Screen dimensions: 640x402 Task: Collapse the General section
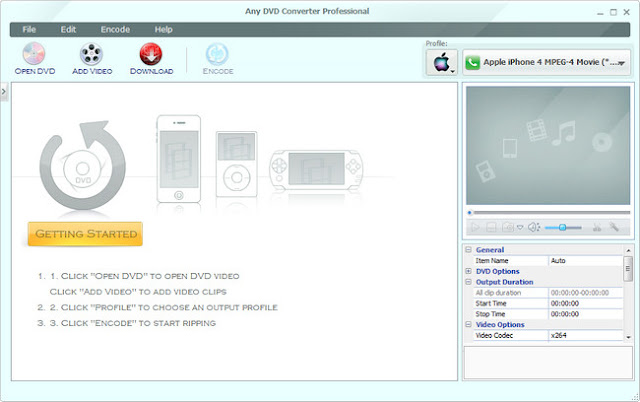click(x=469, y=249)
